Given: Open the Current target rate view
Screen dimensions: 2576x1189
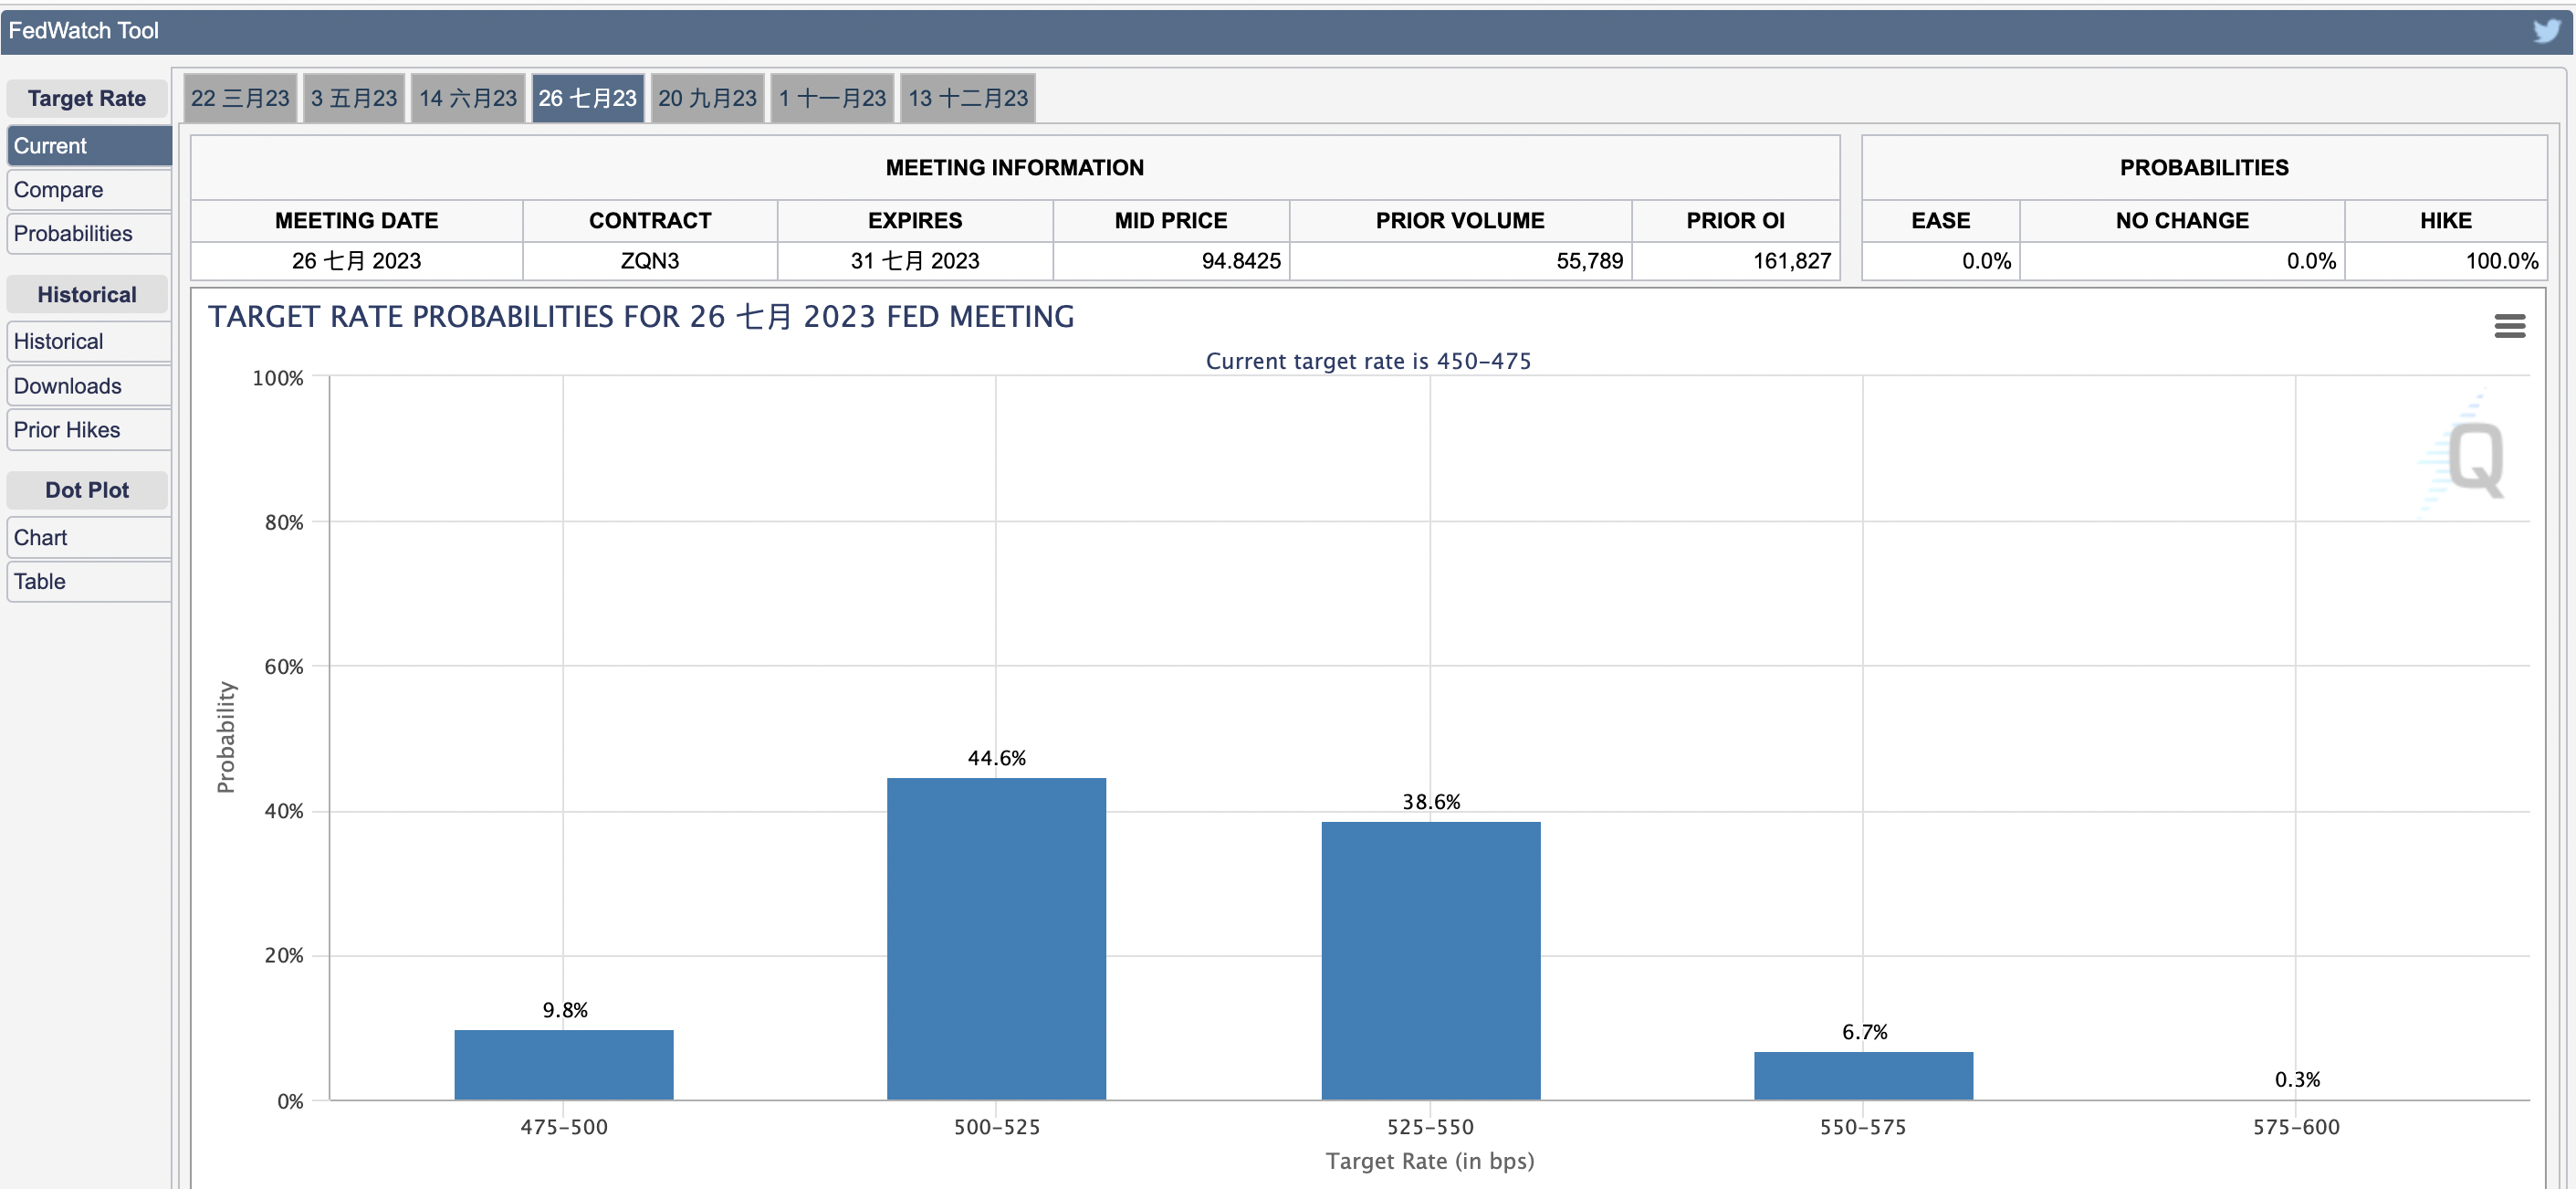Looking at the screenshot, I should click(89, 146).
